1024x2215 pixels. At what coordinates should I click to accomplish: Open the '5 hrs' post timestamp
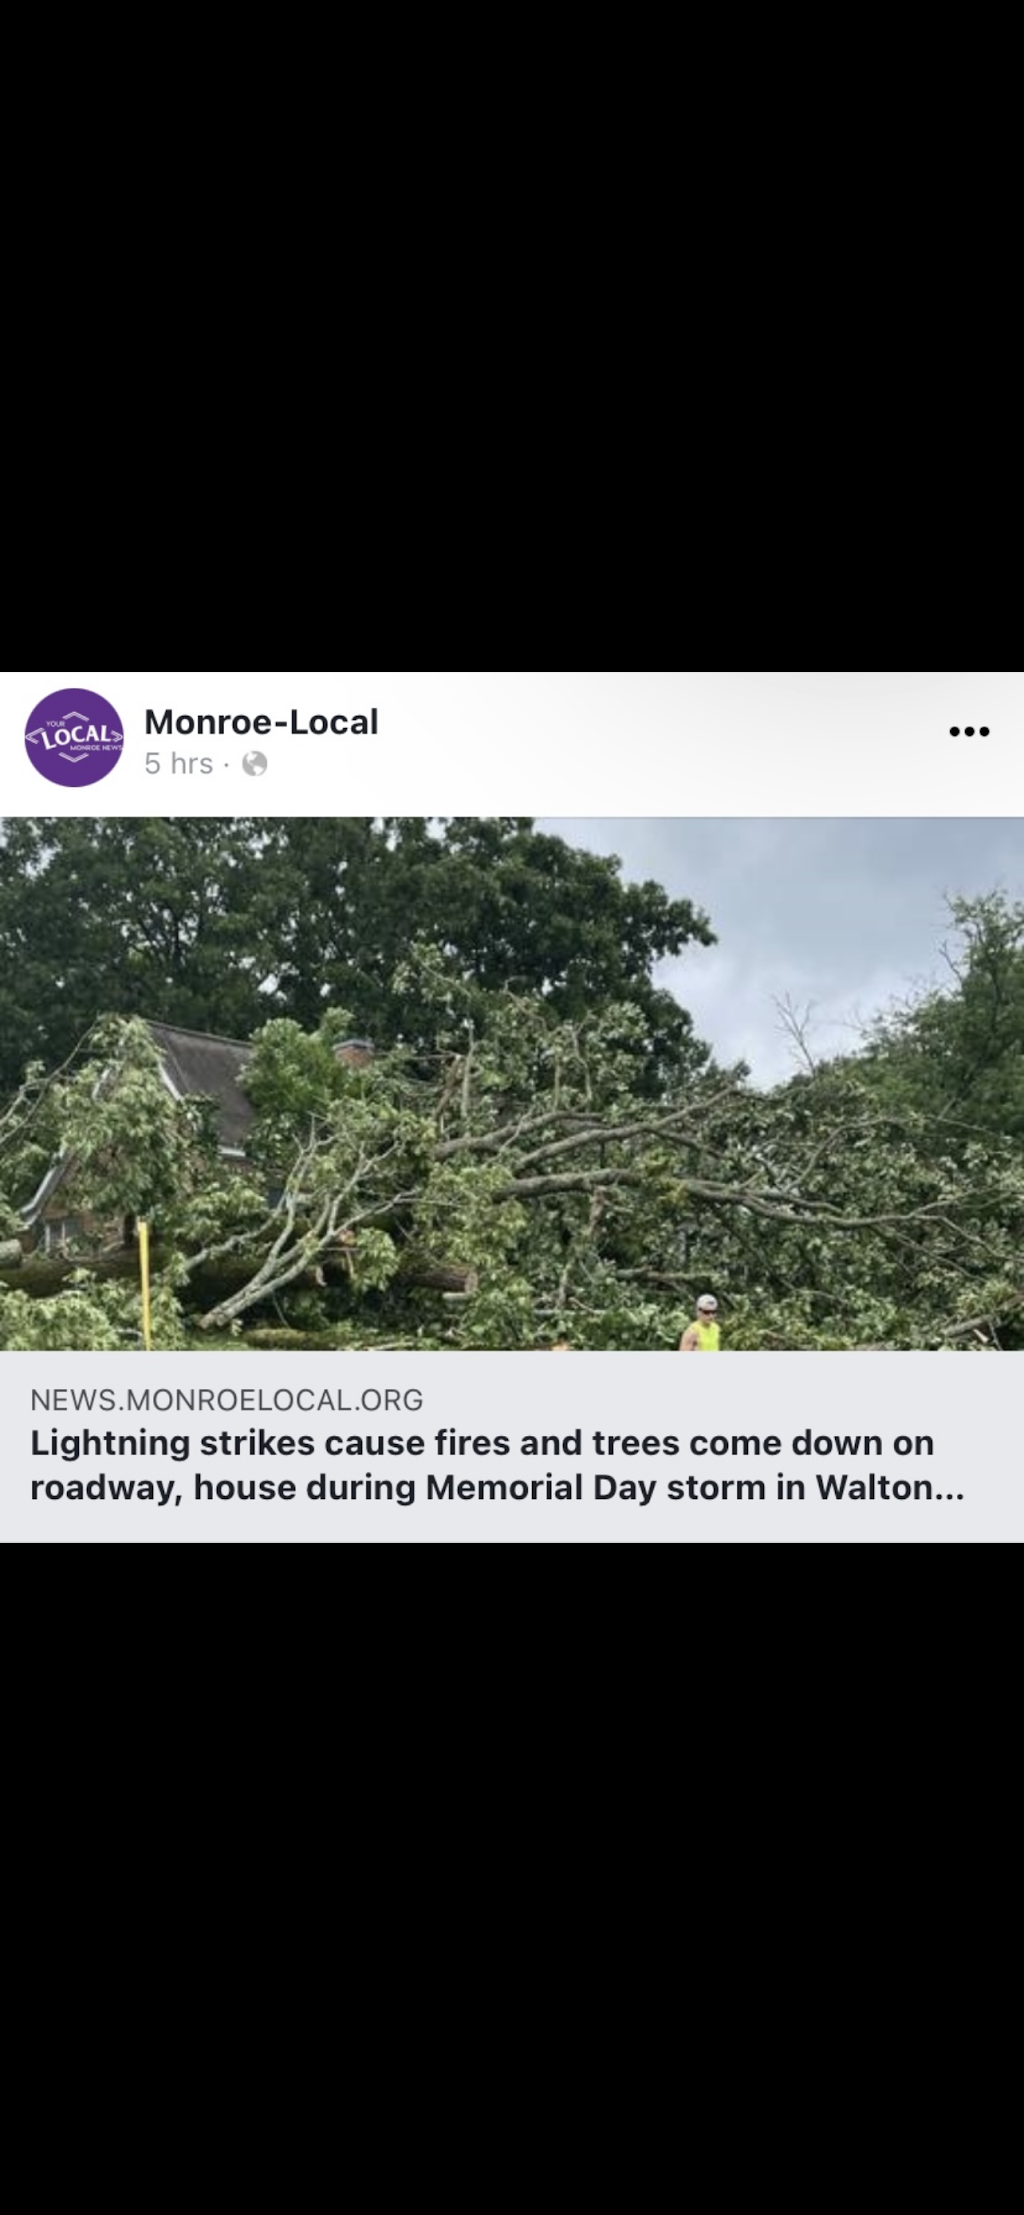pos(179,764)
